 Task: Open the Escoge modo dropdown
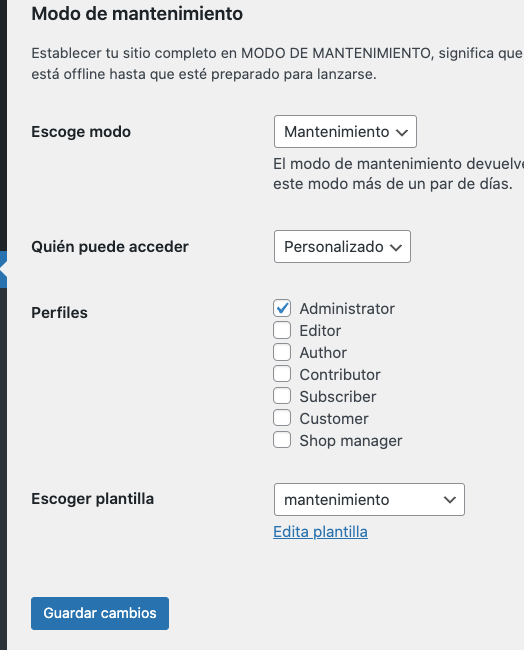click(x=345, y=131)
